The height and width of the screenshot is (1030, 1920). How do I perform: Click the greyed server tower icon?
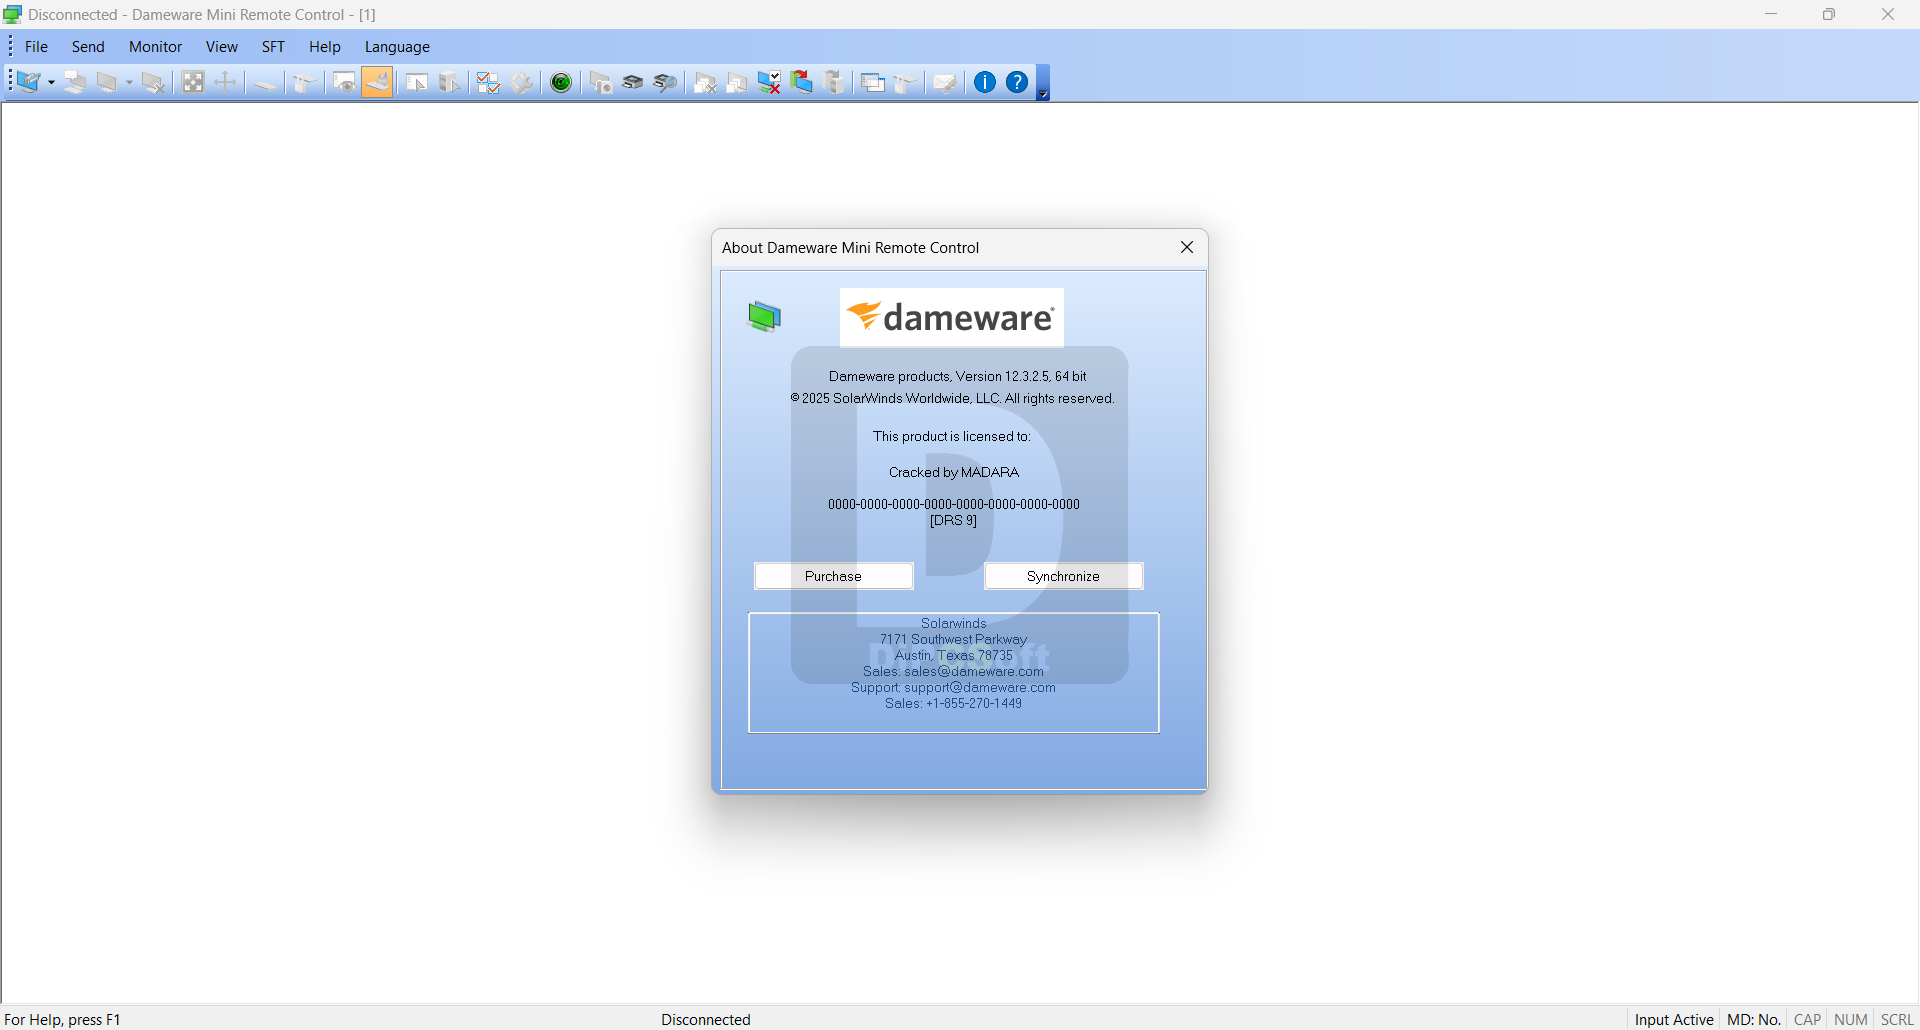(x=834, y=83)
